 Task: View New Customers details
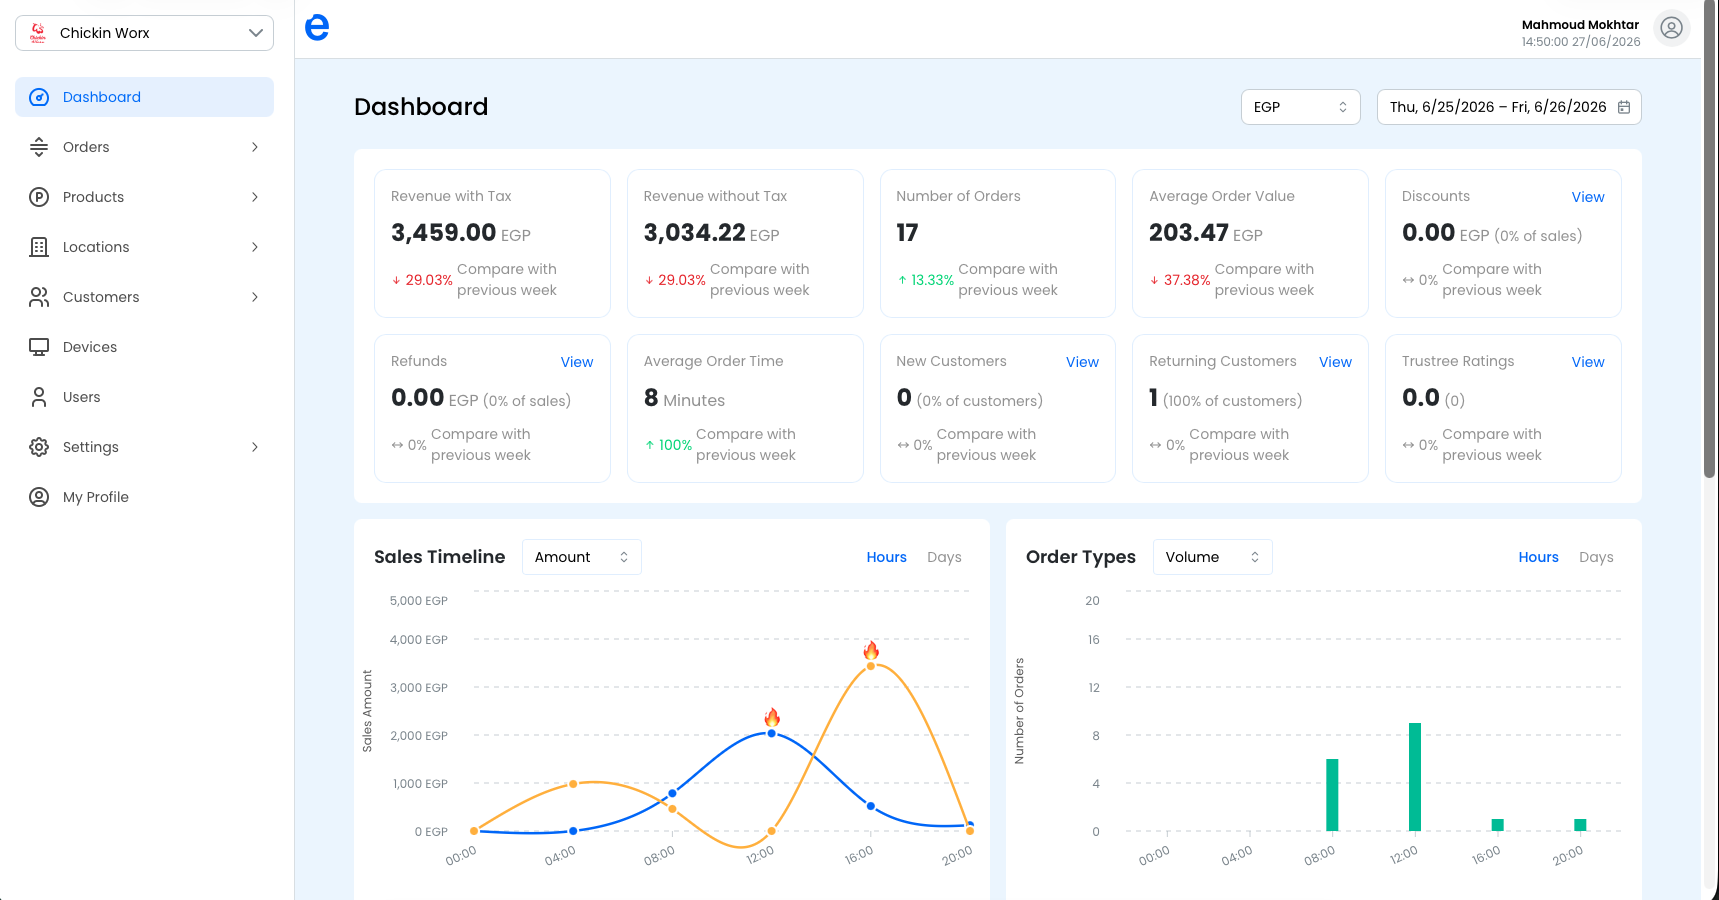1082,362
